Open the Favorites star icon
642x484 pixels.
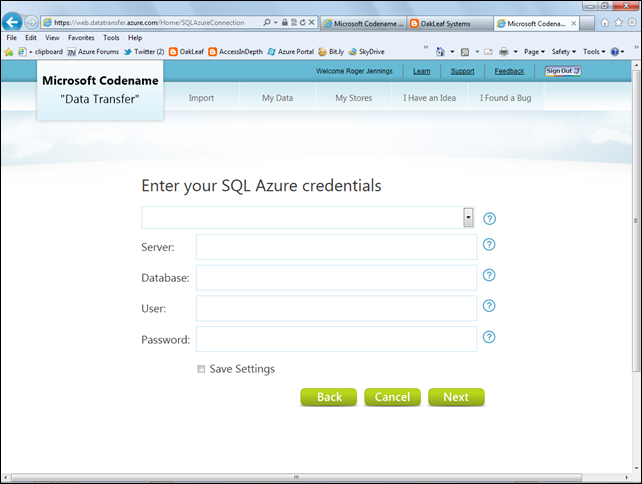(x=618, y=22)
